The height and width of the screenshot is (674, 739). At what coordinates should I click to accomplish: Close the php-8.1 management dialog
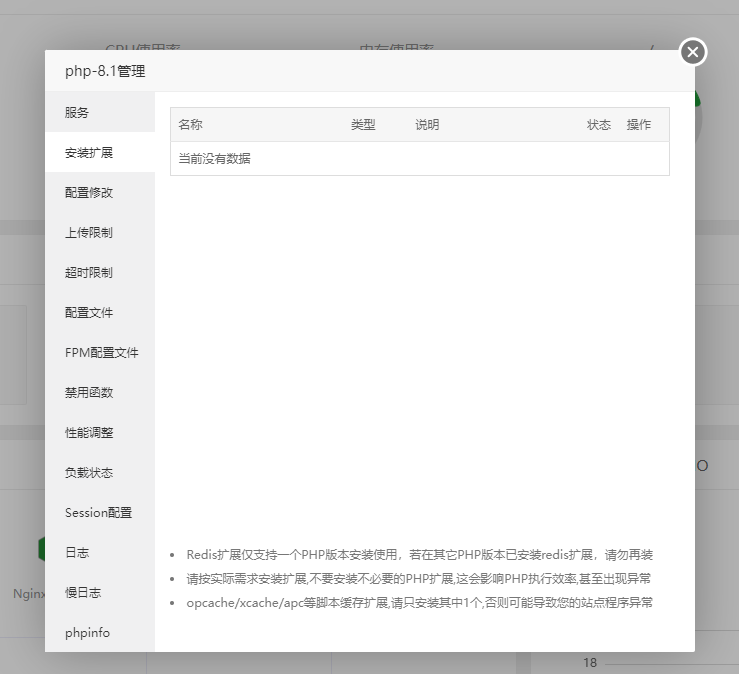tap(693, 52)
